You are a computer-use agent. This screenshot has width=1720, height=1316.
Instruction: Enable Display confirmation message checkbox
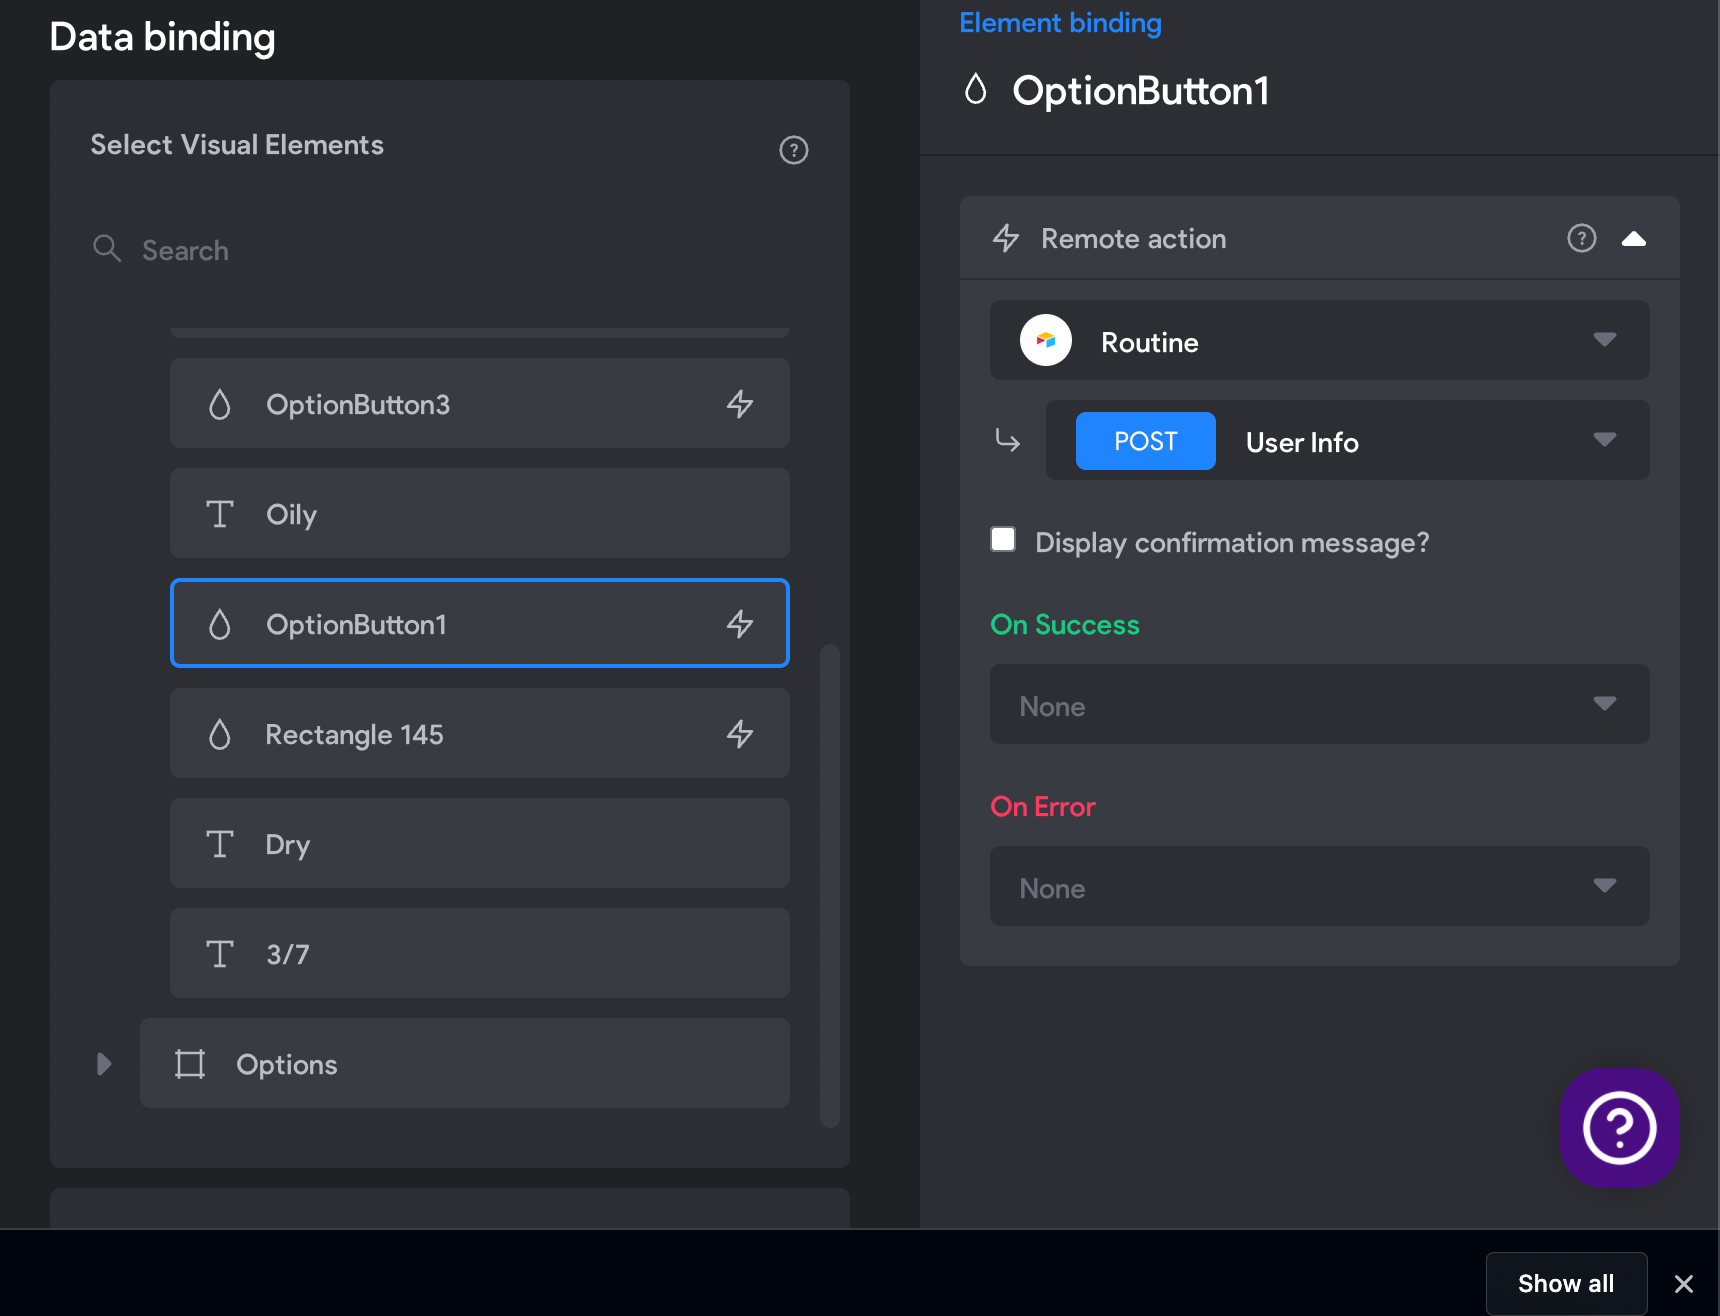pos(1003,540)
